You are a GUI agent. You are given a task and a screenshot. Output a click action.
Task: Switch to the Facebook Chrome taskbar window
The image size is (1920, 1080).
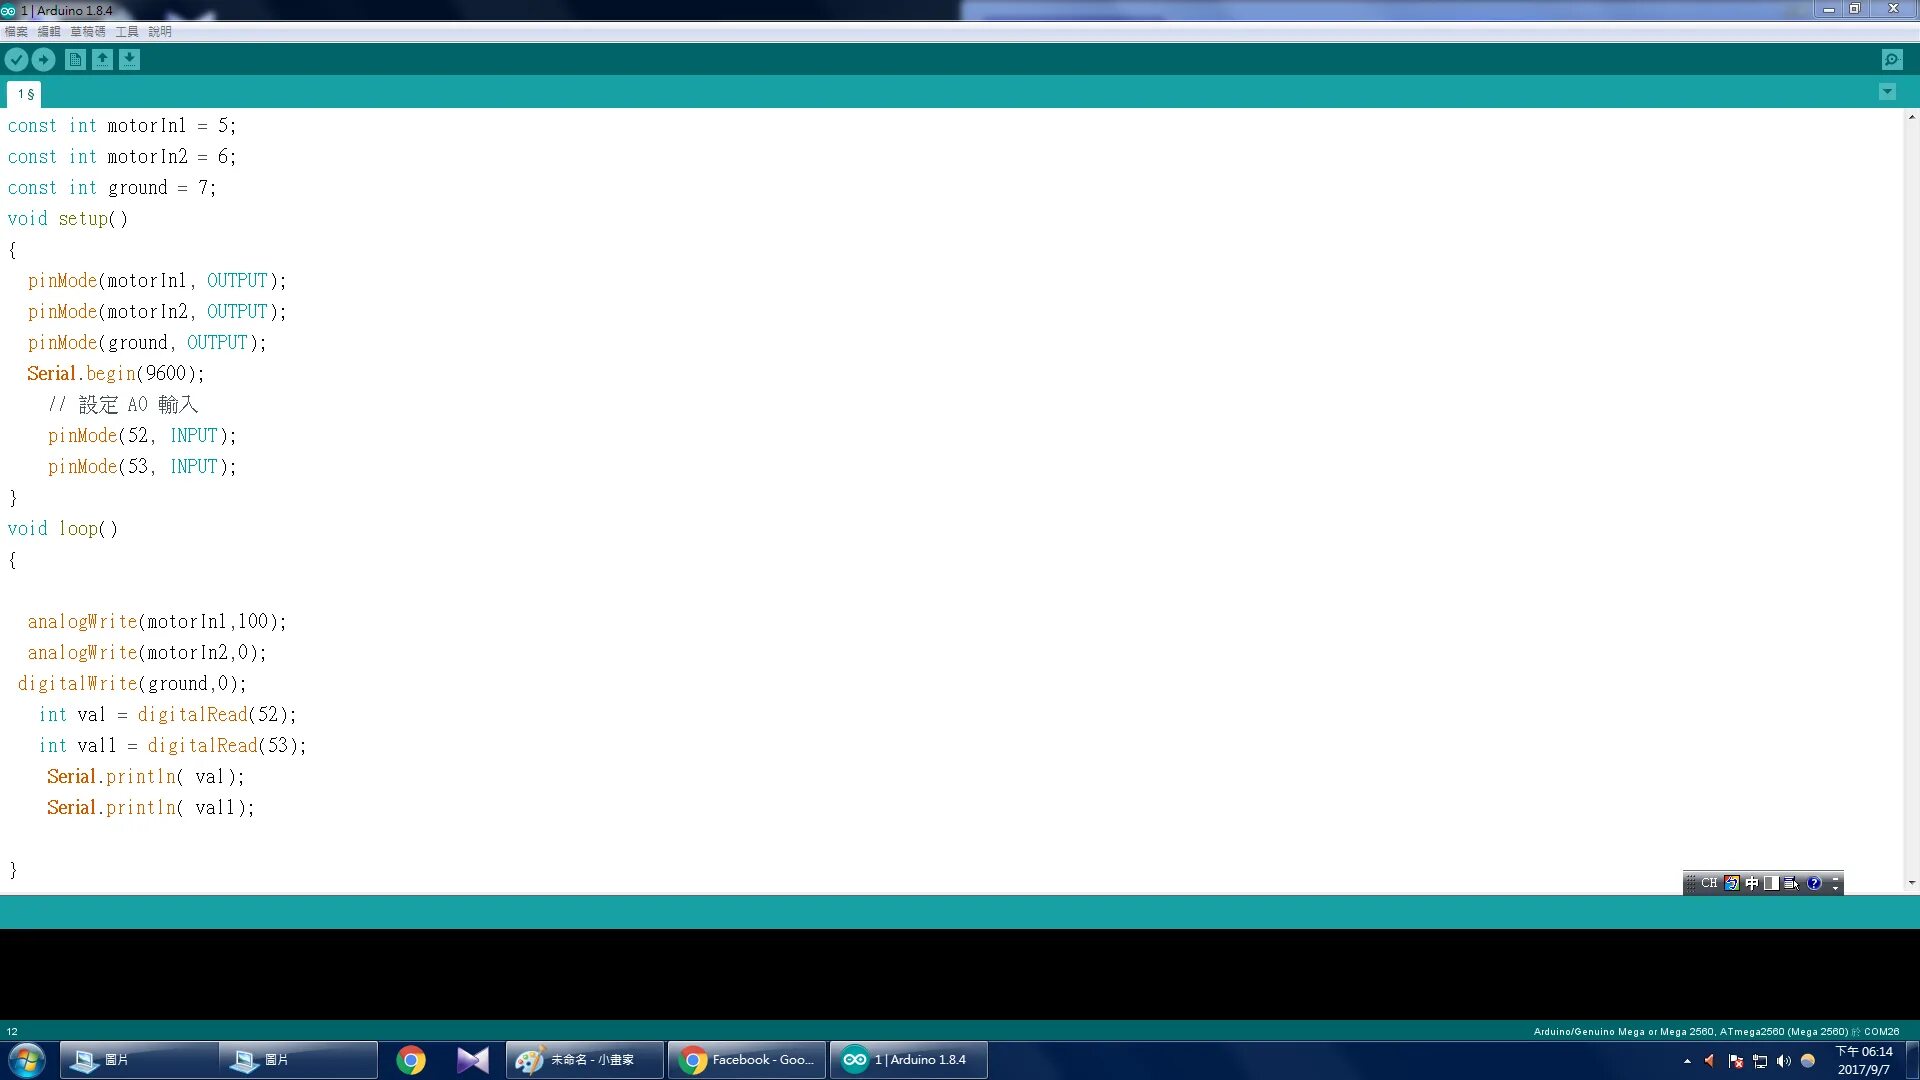[747, 1060]
